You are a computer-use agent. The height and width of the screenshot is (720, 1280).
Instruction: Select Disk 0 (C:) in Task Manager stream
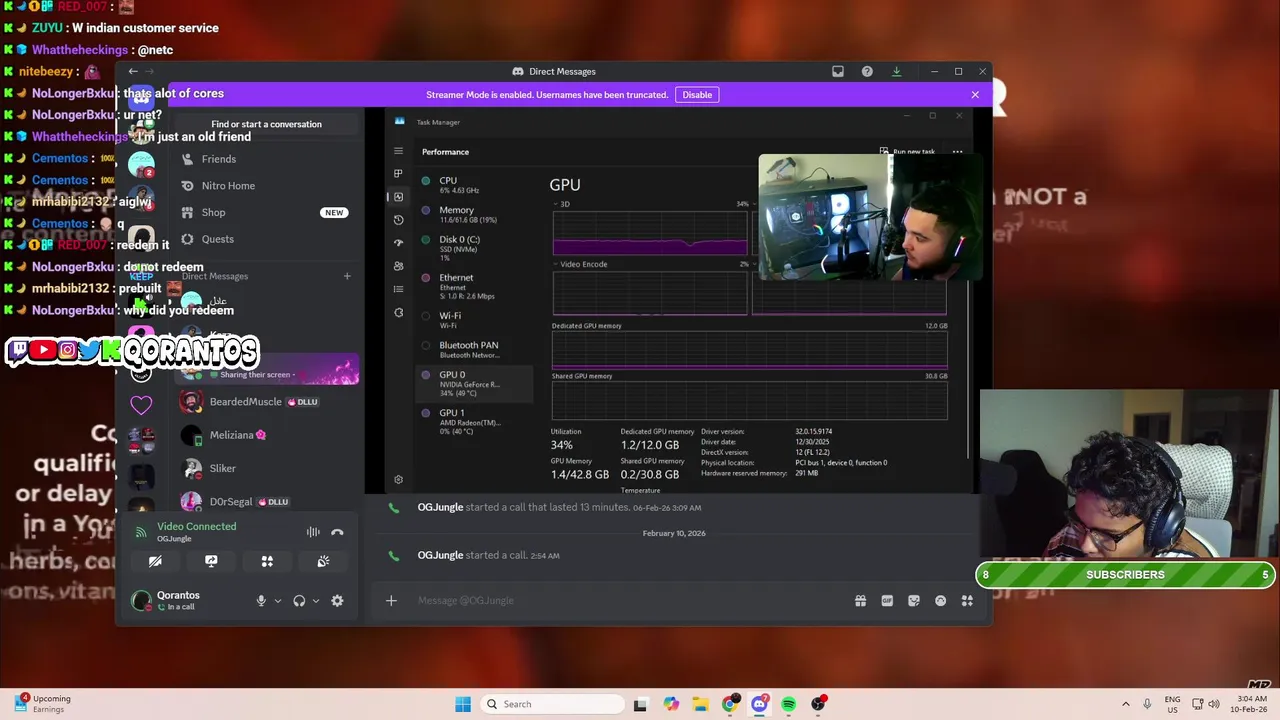pos(475,247)
